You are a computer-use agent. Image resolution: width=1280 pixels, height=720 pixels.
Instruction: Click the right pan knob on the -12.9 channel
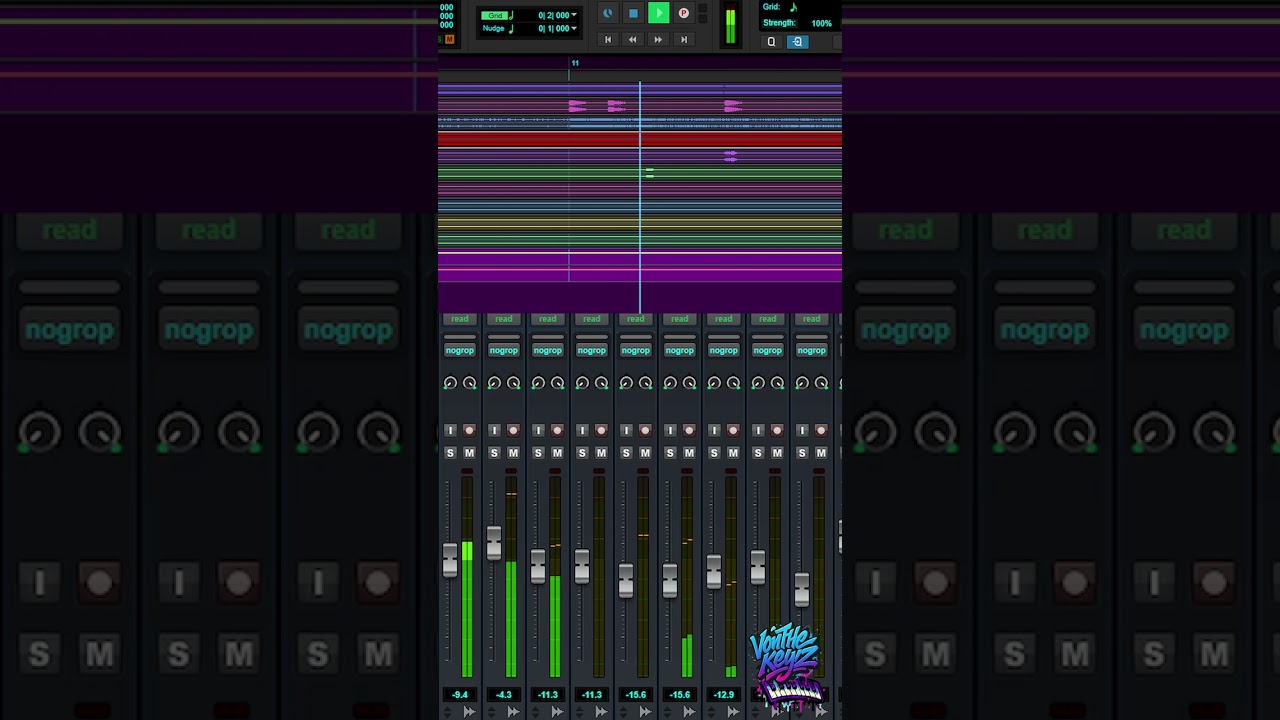tap(733, 383)
